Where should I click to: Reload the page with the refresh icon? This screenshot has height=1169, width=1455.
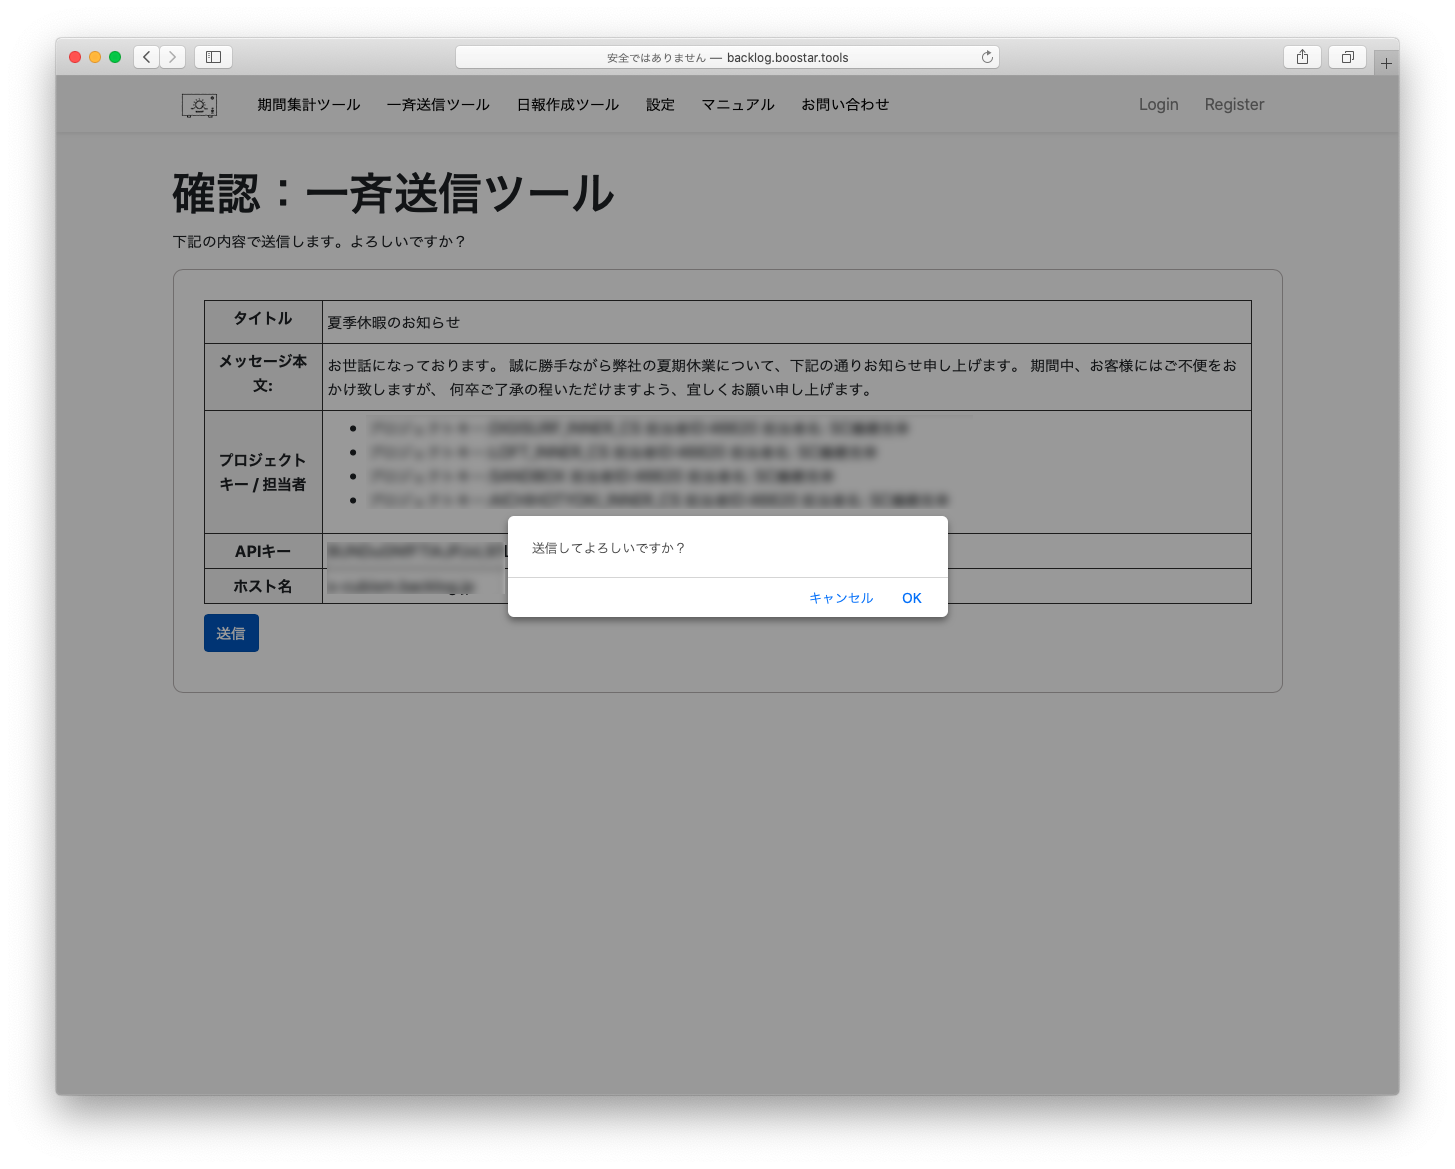[987, 57]
